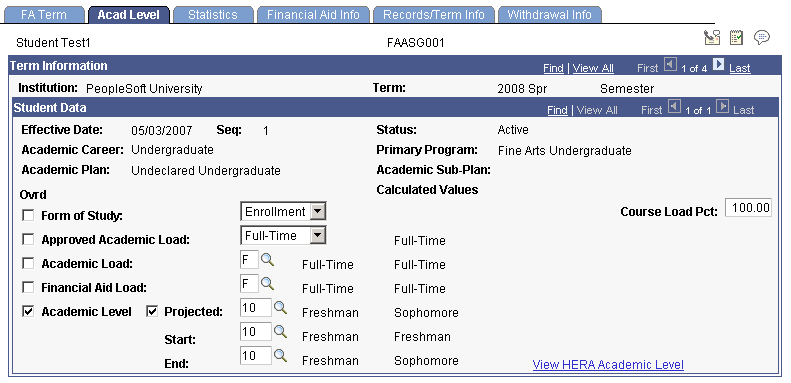The image size is (791, 383).
Task: Enable Form of Study override checkbox
Action: (x=28, y=216)
